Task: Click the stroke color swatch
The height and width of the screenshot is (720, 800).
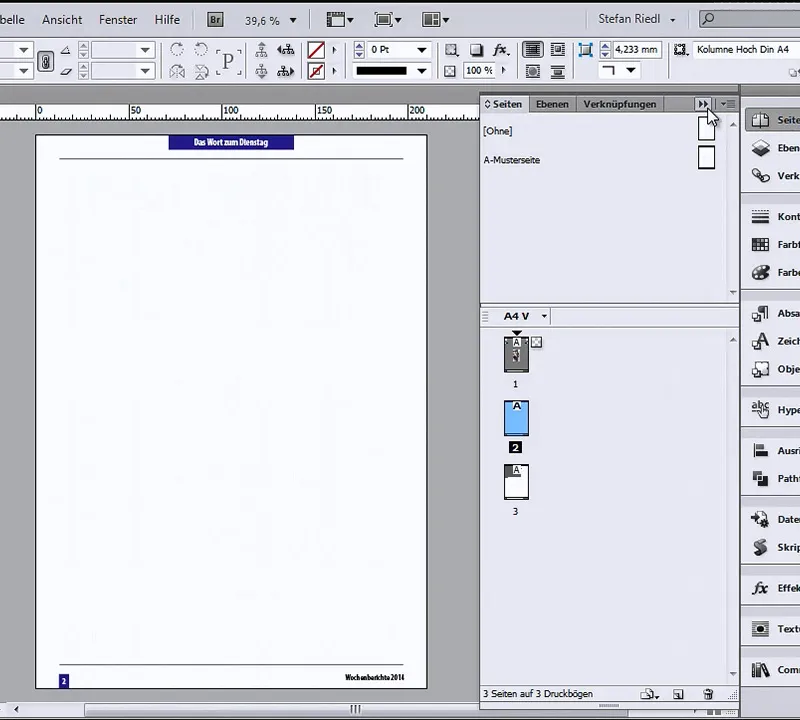Action: coord(316,71)
